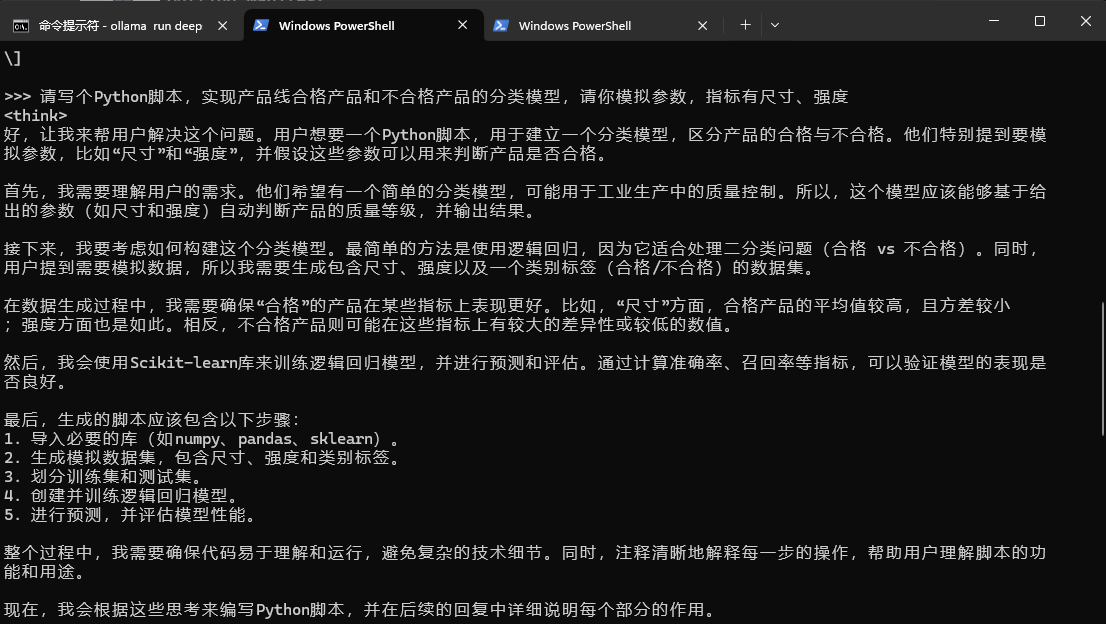Close the terminal window
1106x624 pixels.
(x=1086, y=21)
